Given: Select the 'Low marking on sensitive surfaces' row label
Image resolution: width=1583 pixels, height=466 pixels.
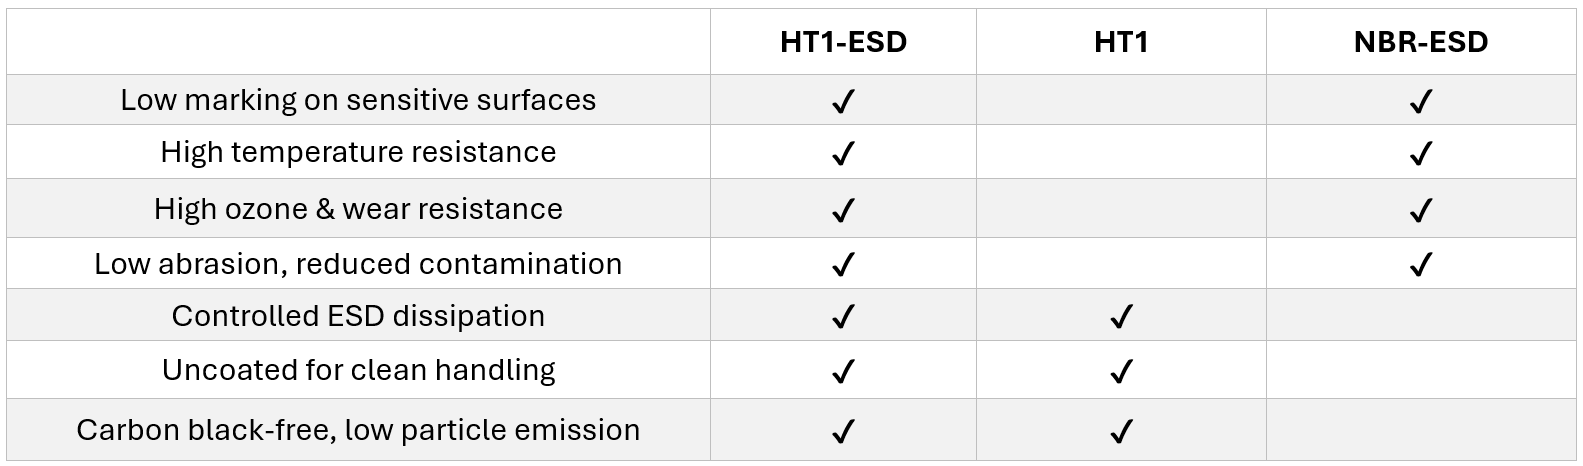Looking at the screenshot, I should tap(358, 100).
